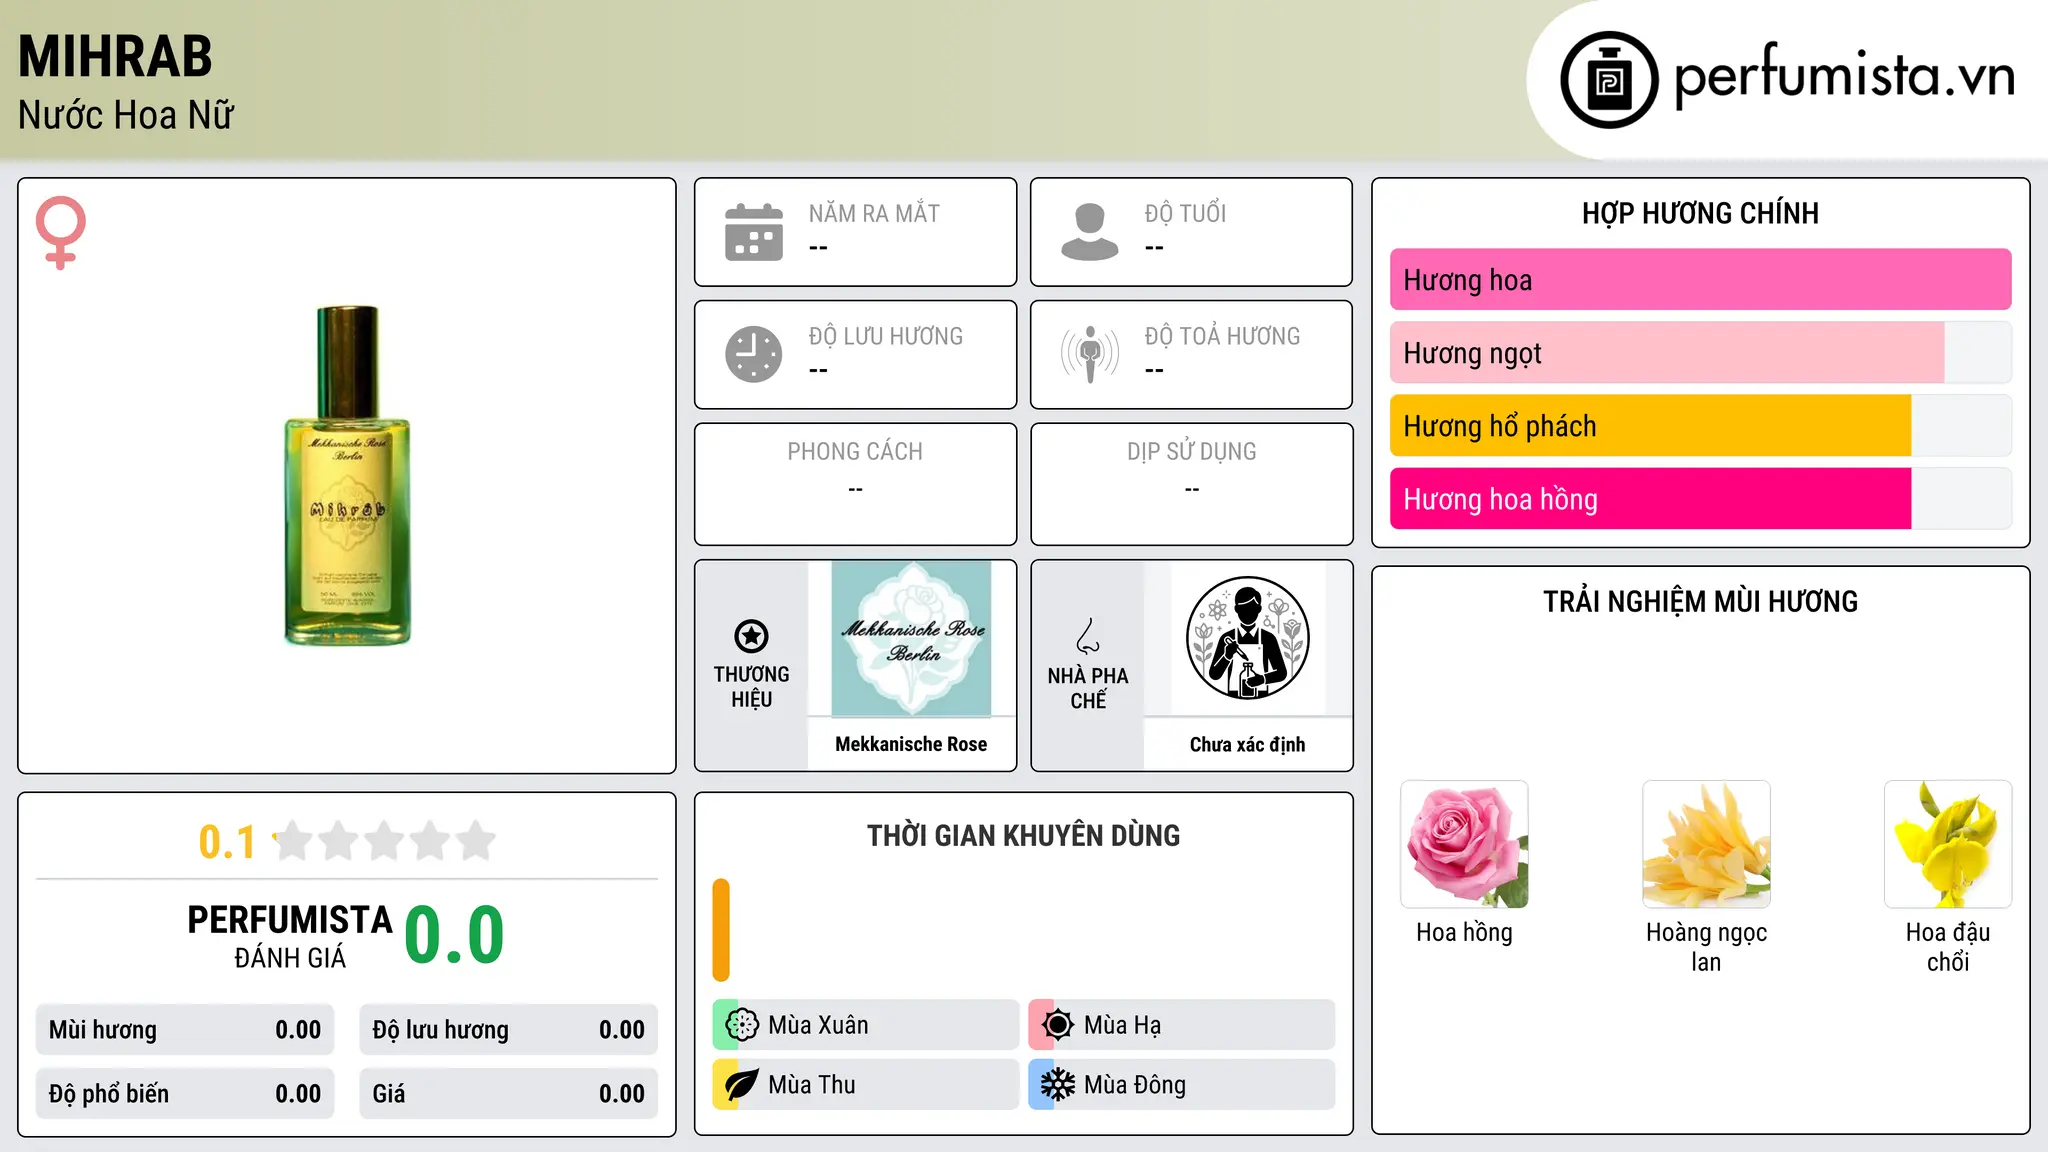Click the Nước Hoa Nữ subtitle
The width and height of the screenshot is (2048, 1152).
click(126, 115)
